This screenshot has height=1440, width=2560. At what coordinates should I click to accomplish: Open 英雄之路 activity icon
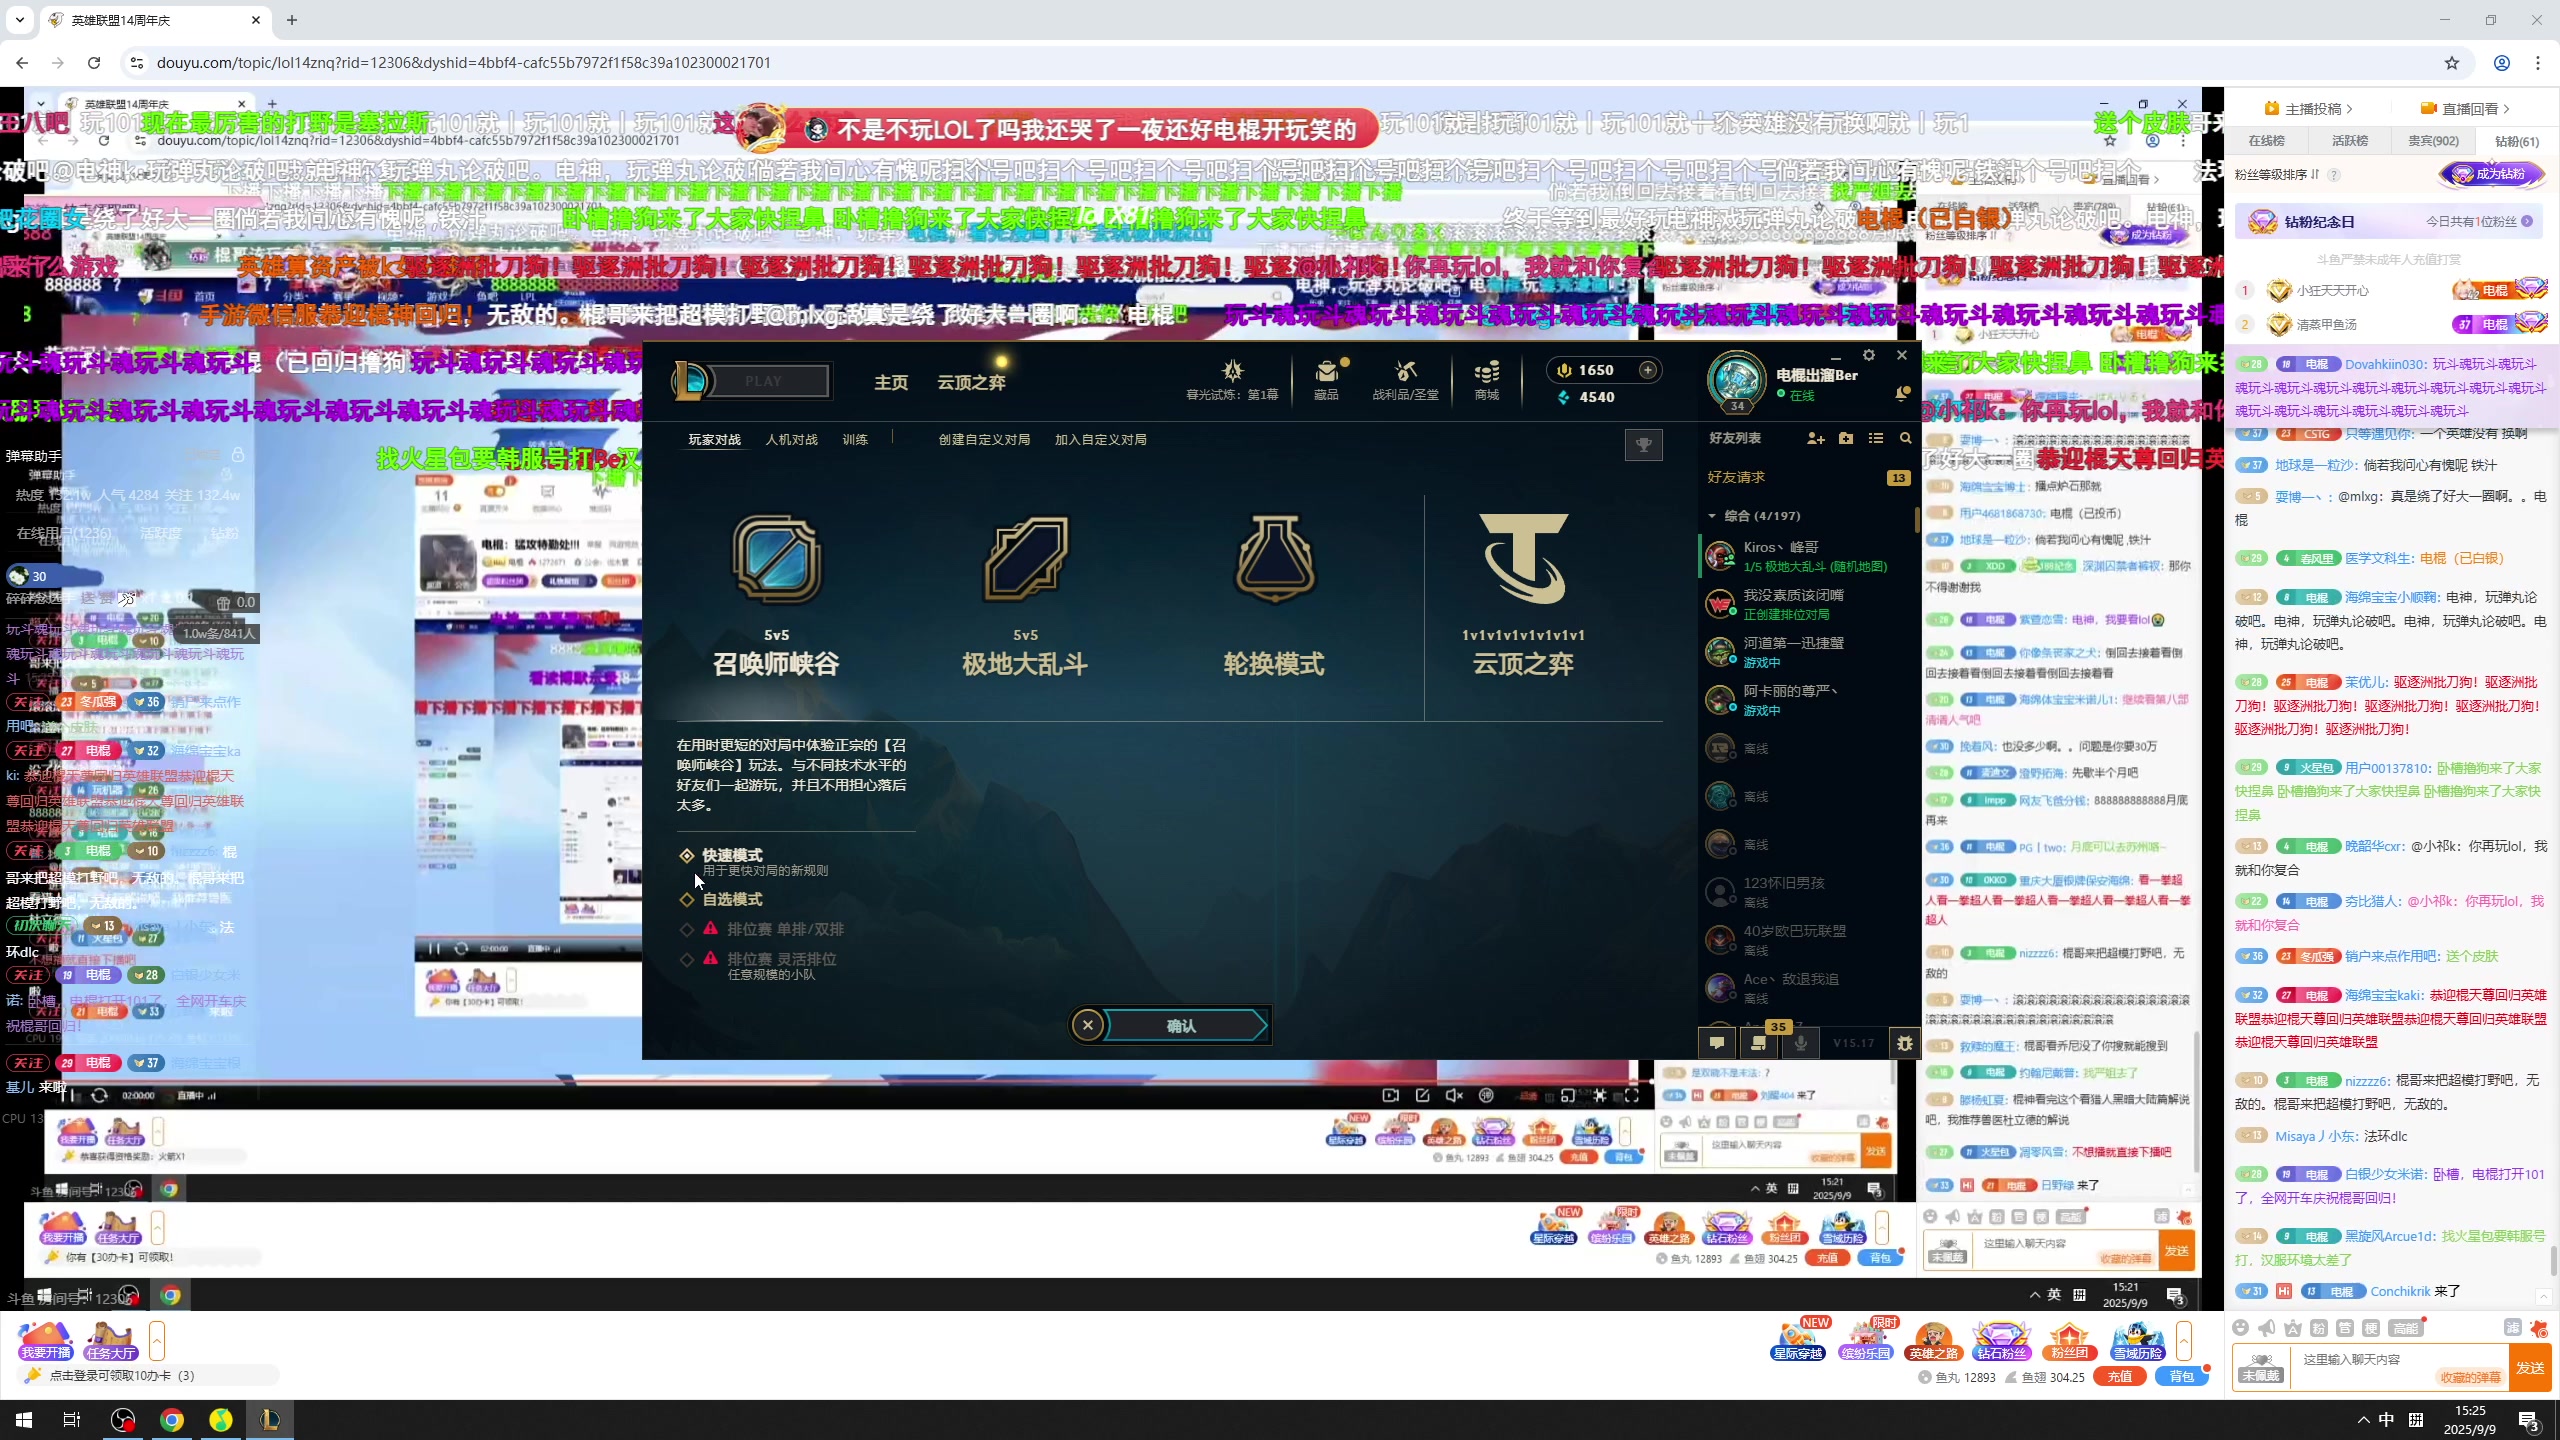pyautogui.click(x=1932, y=1340)
